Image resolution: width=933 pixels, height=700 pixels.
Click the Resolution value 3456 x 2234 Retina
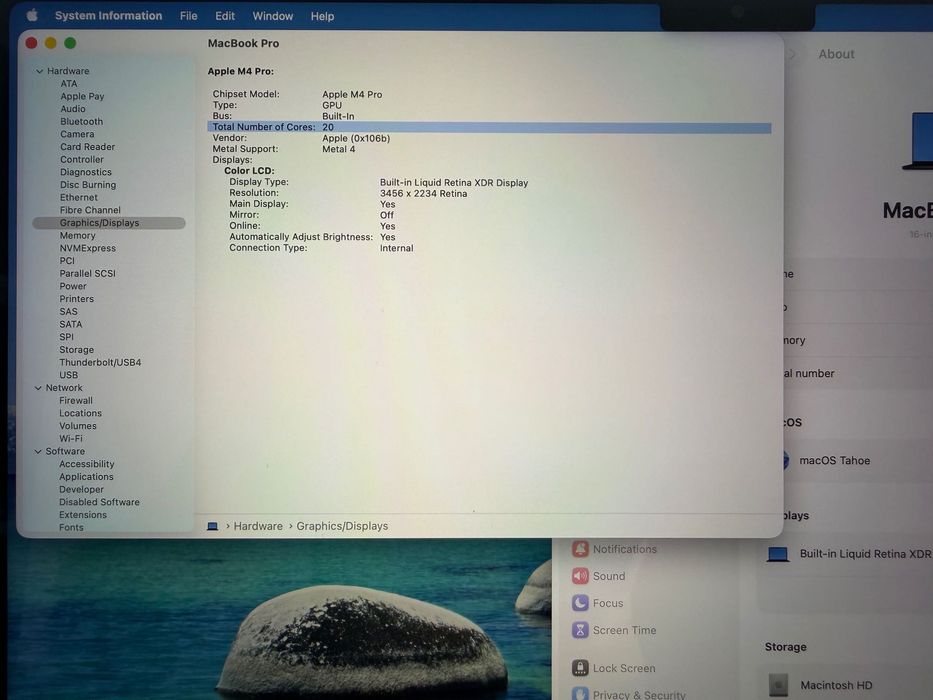(x=424, y=194)
